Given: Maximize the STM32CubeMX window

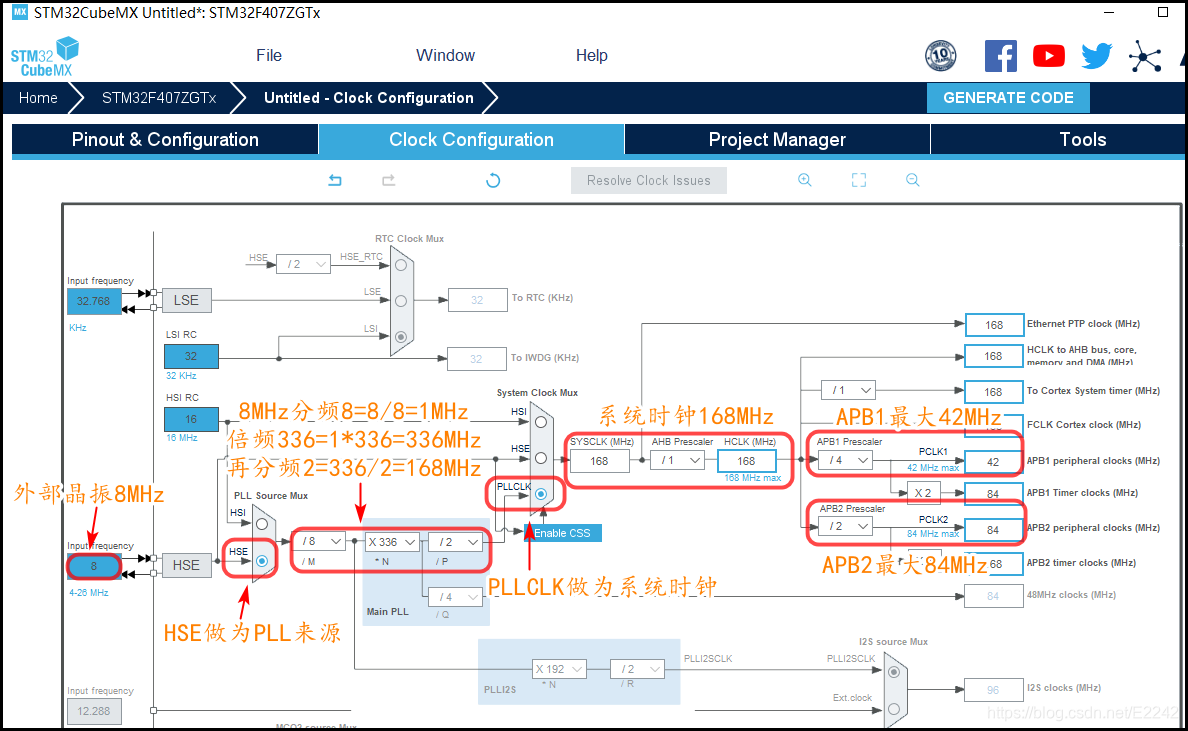Looking at the screenshot, I should (x=1163, y=12).
